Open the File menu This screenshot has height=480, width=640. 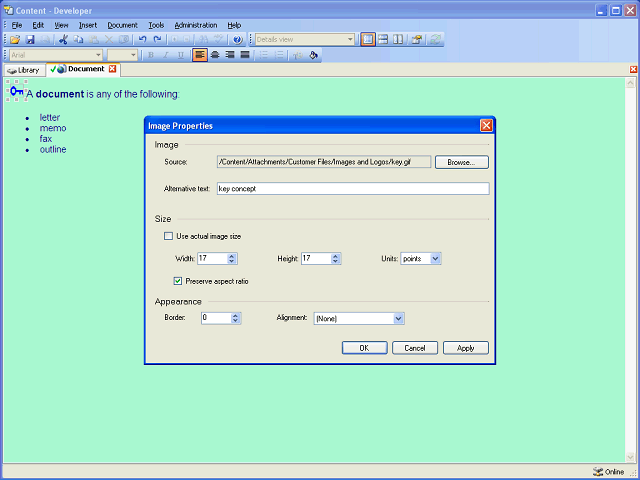click(17, 25)
